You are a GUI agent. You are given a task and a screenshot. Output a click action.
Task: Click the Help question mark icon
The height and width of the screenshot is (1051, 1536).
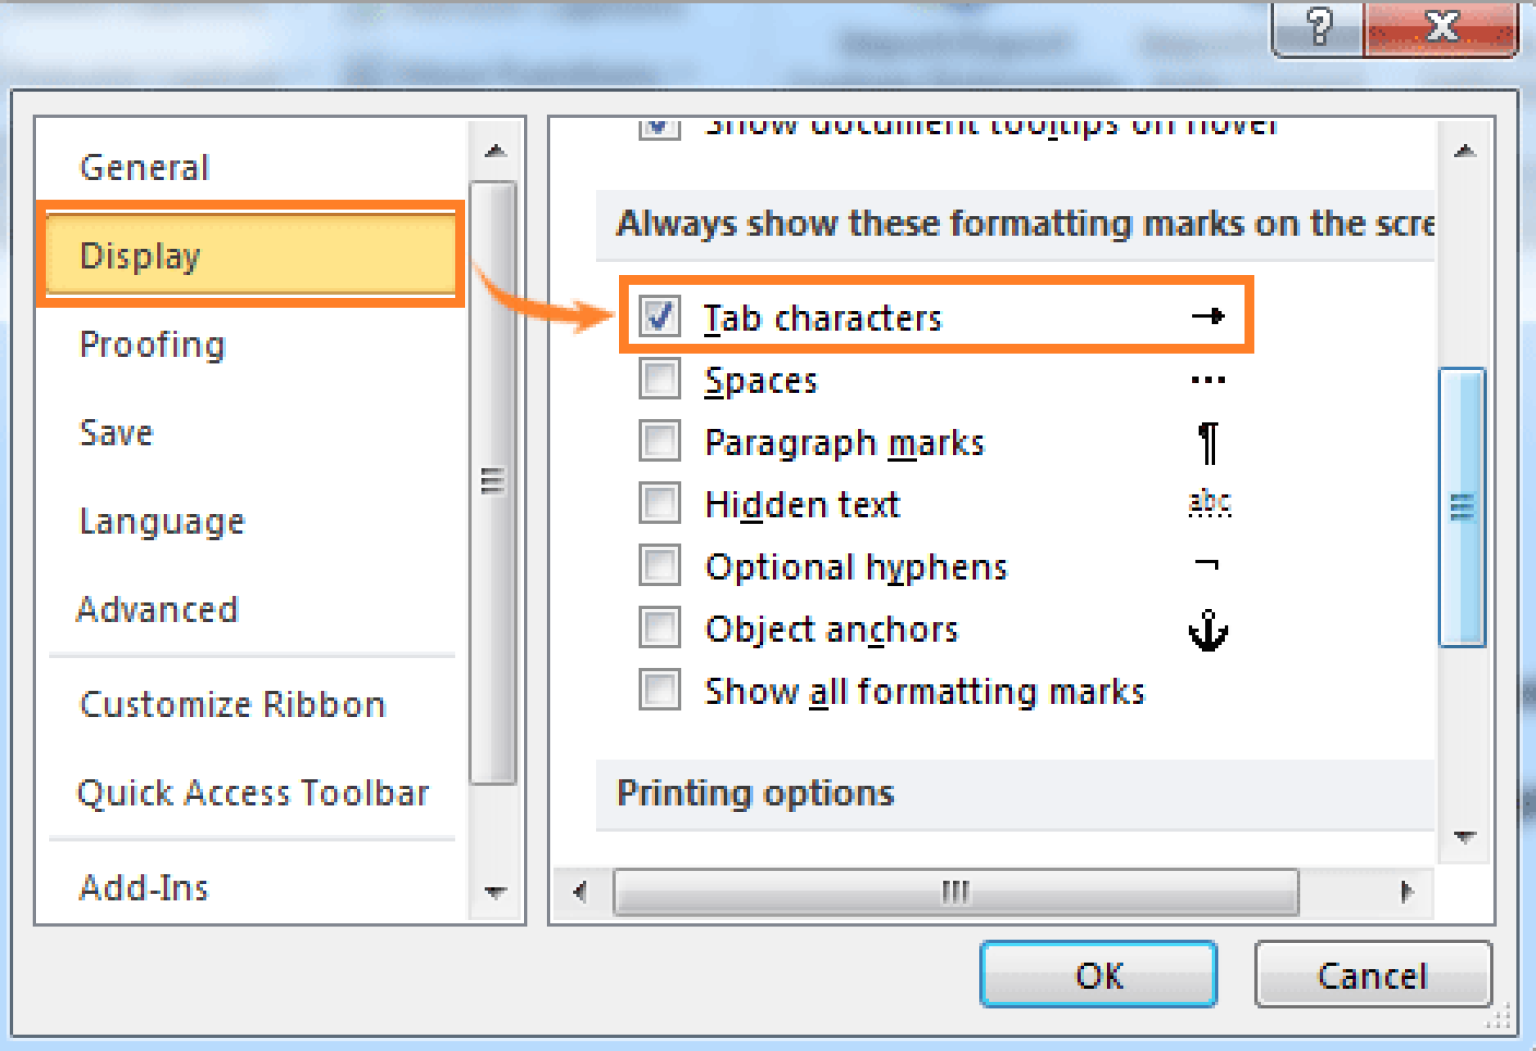1317,28
